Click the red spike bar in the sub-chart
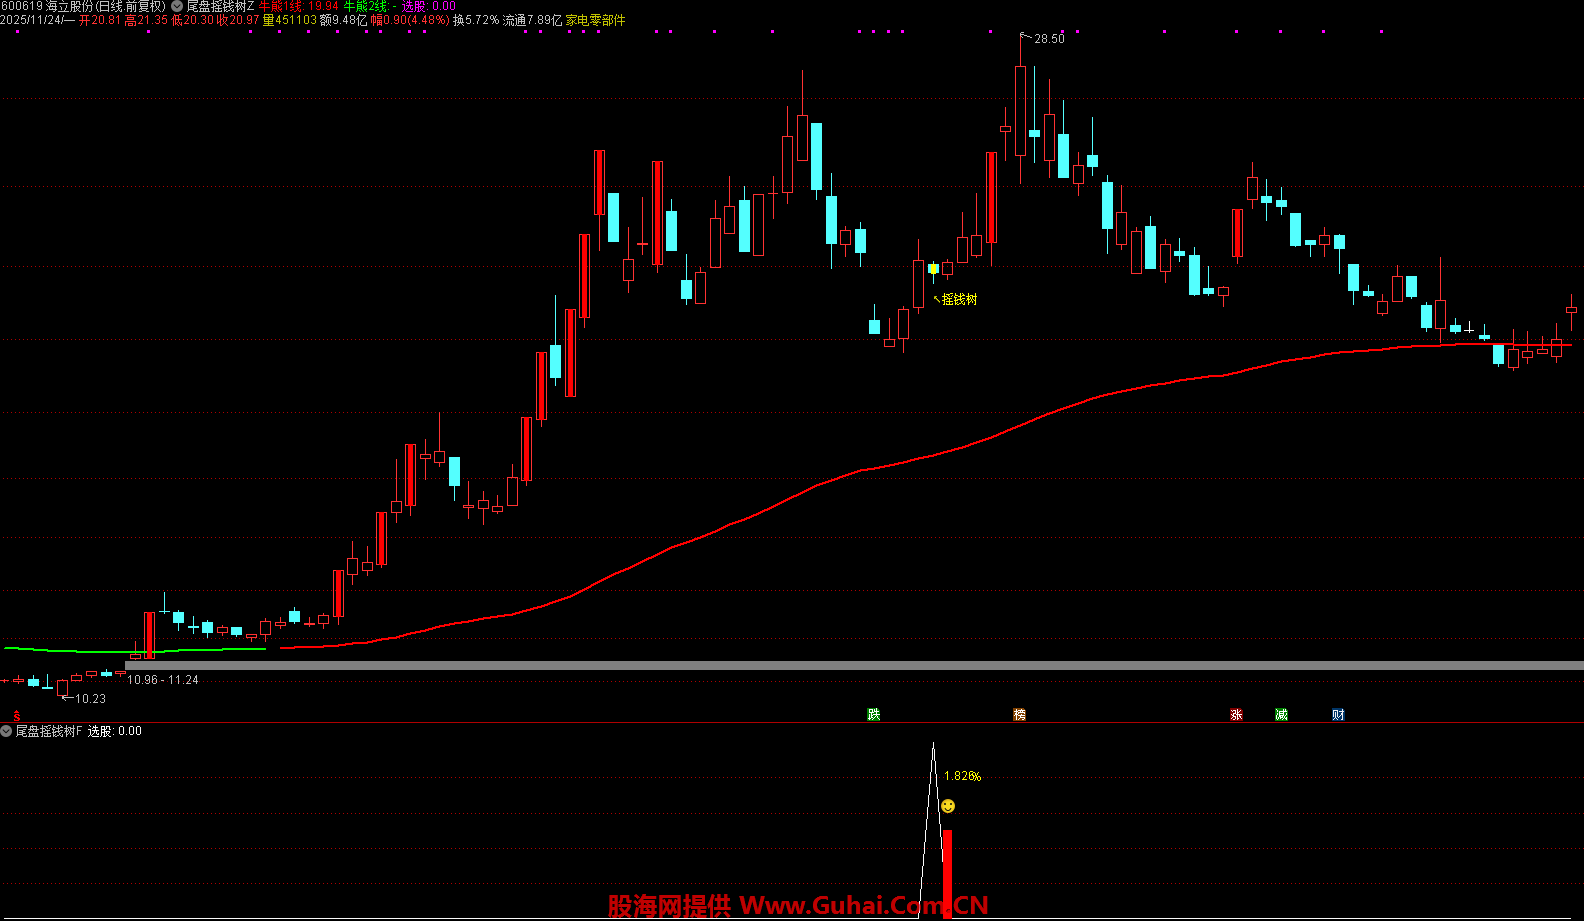 947,870
